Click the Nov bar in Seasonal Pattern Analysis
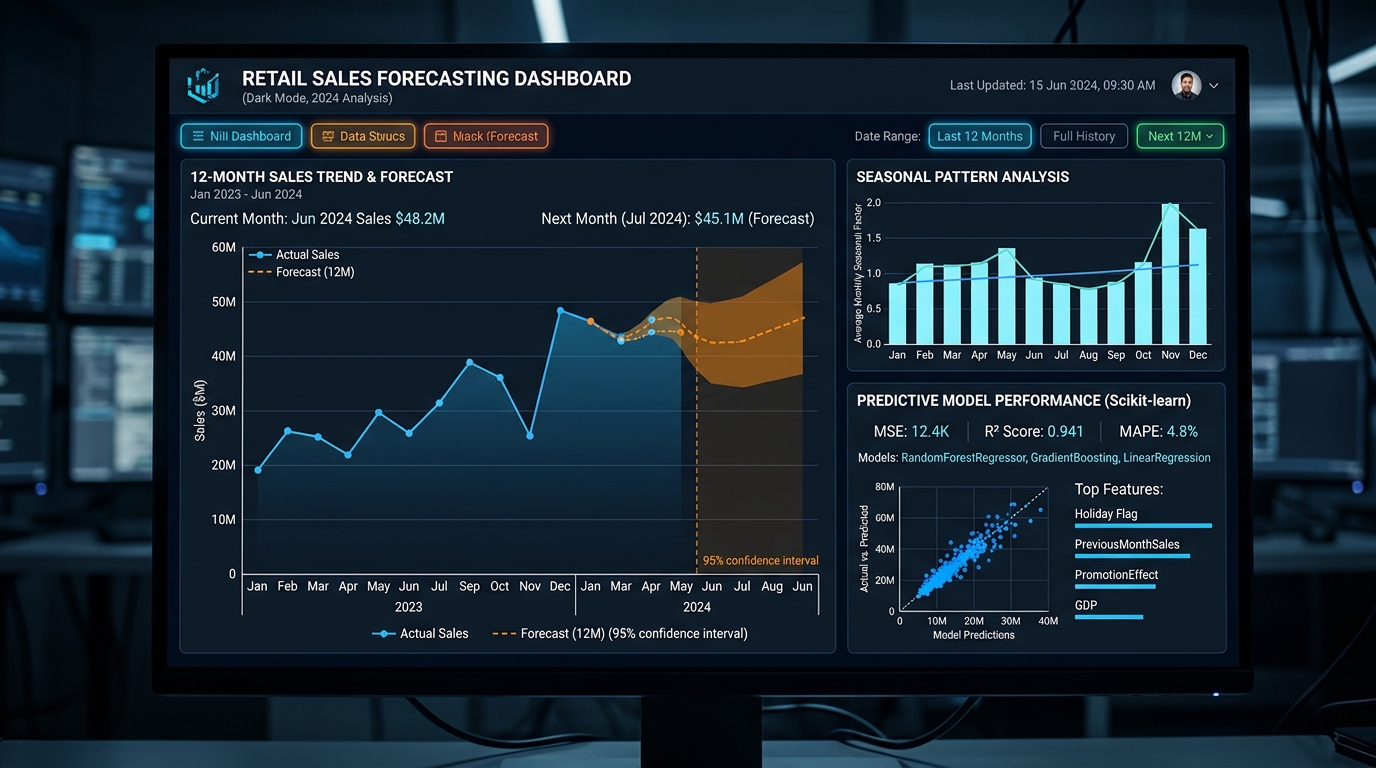Screen dimensions: 1376x768 pyautogui.click(x=1170, y=274)
